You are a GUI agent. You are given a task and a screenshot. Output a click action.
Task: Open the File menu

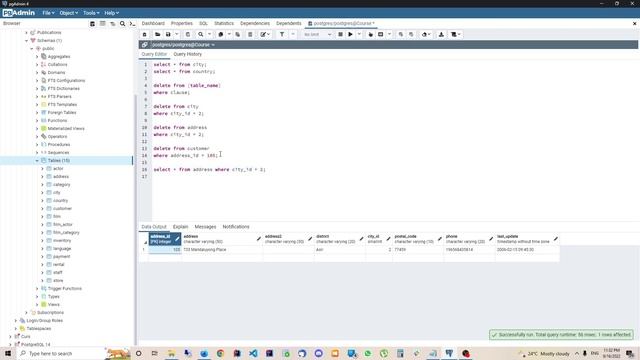click(48, 13)
